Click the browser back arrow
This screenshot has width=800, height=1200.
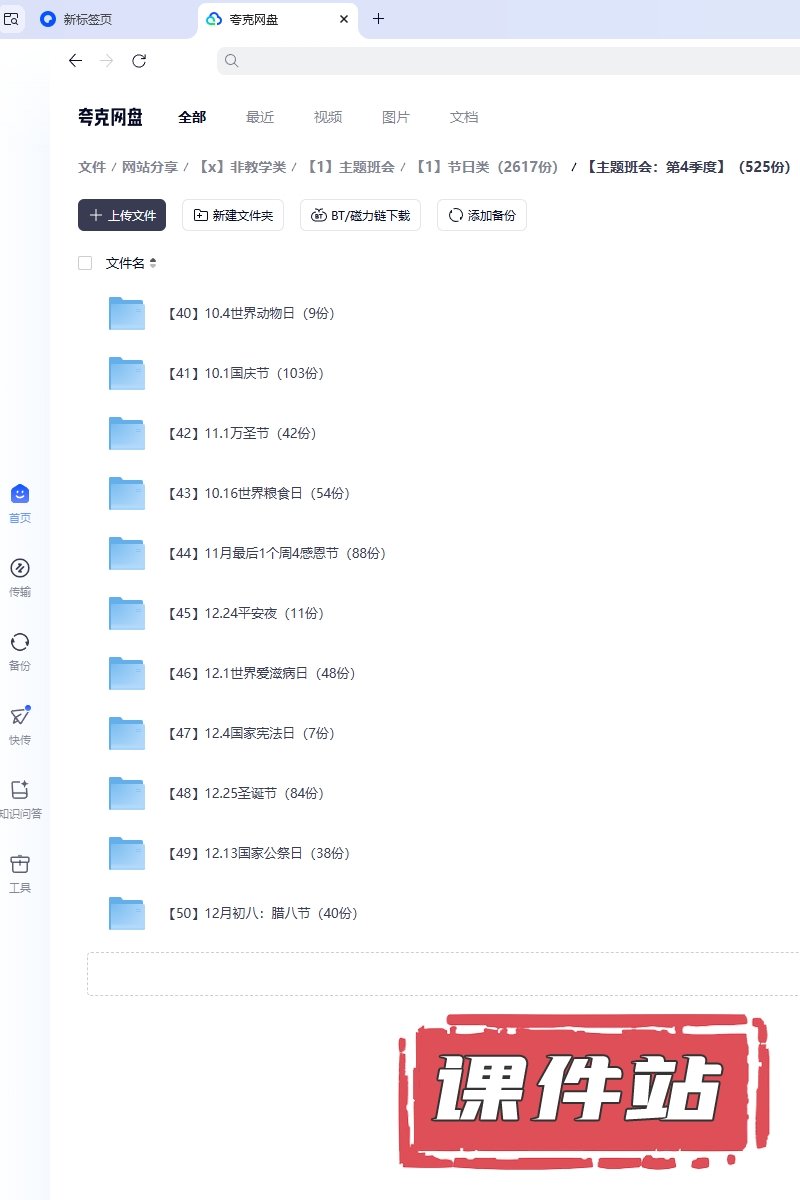click(x=75, y=61)
